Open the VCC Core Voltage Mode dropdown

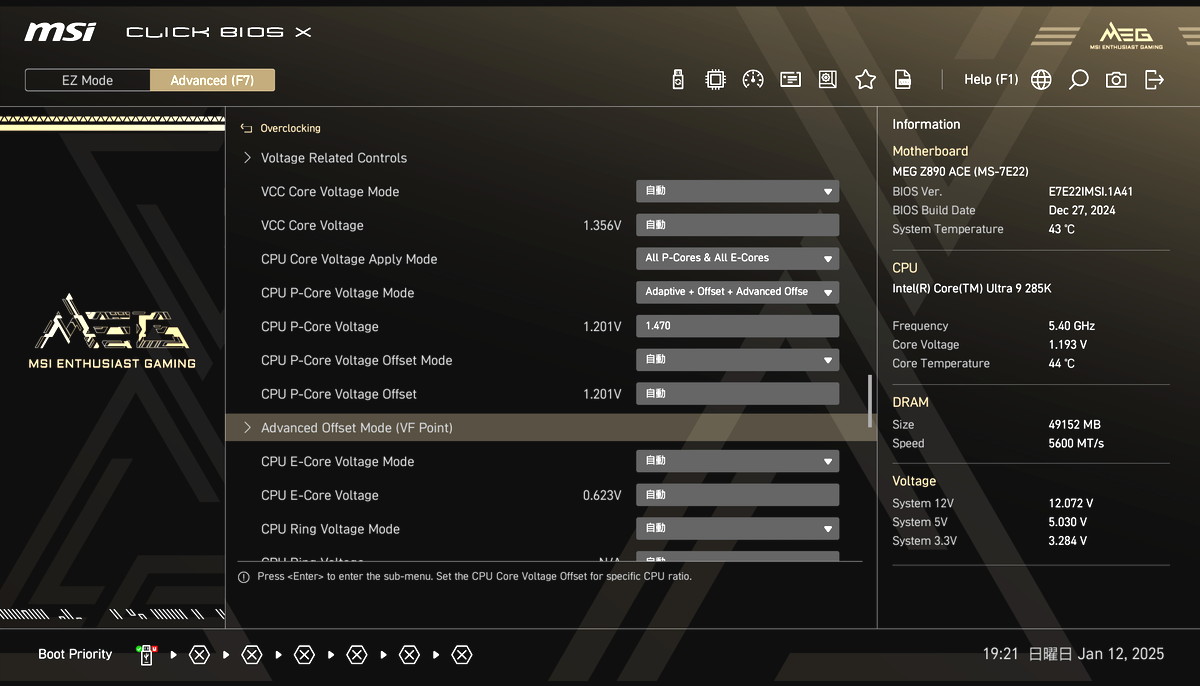738,191
